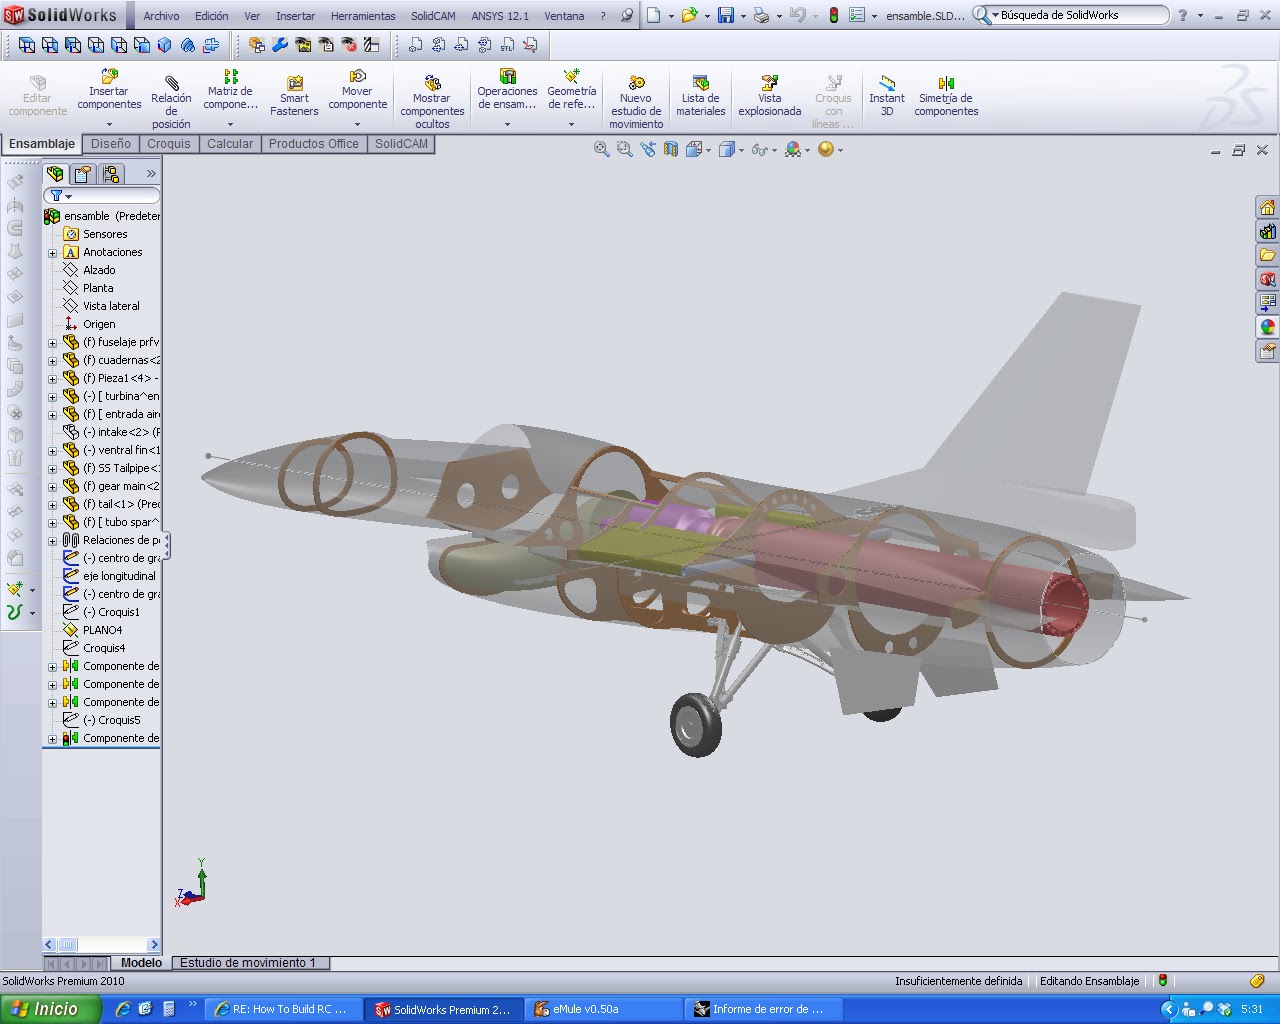Screen dimensions: 1280x1024
Task: Expand the Anotaciones tree node
Action: [53, 252]
